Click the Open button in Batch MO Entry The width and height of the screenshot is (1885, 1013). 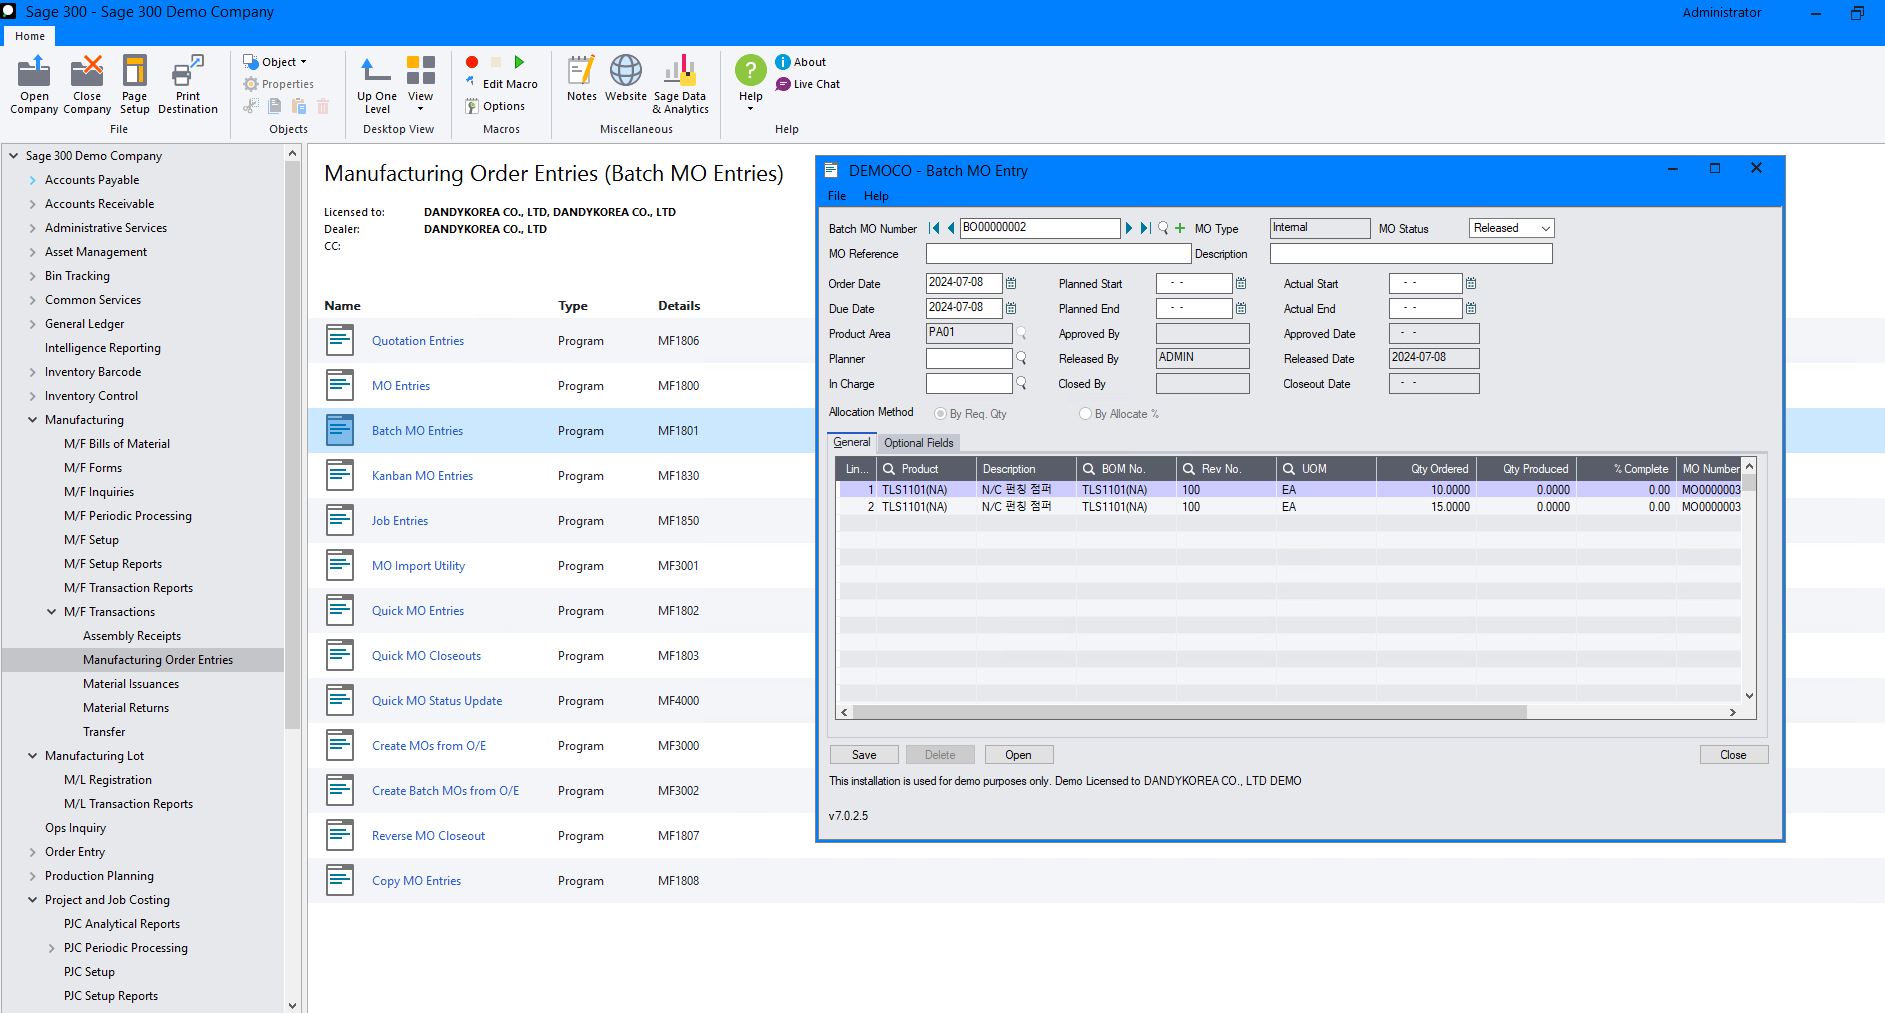tap(1018, 755)
